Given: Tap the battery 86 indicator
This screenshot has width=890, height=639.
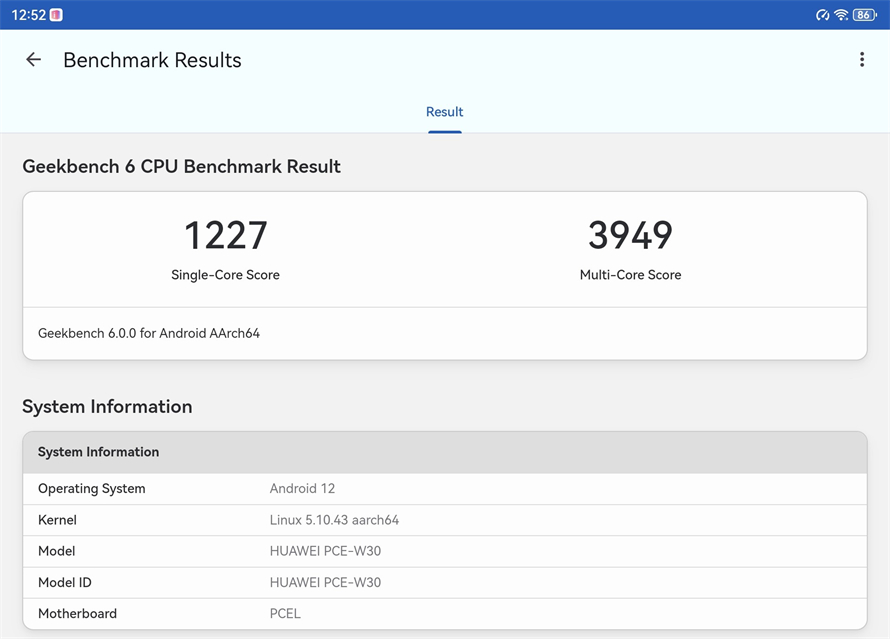Looking at the screenshot, I should click(864, 15).
